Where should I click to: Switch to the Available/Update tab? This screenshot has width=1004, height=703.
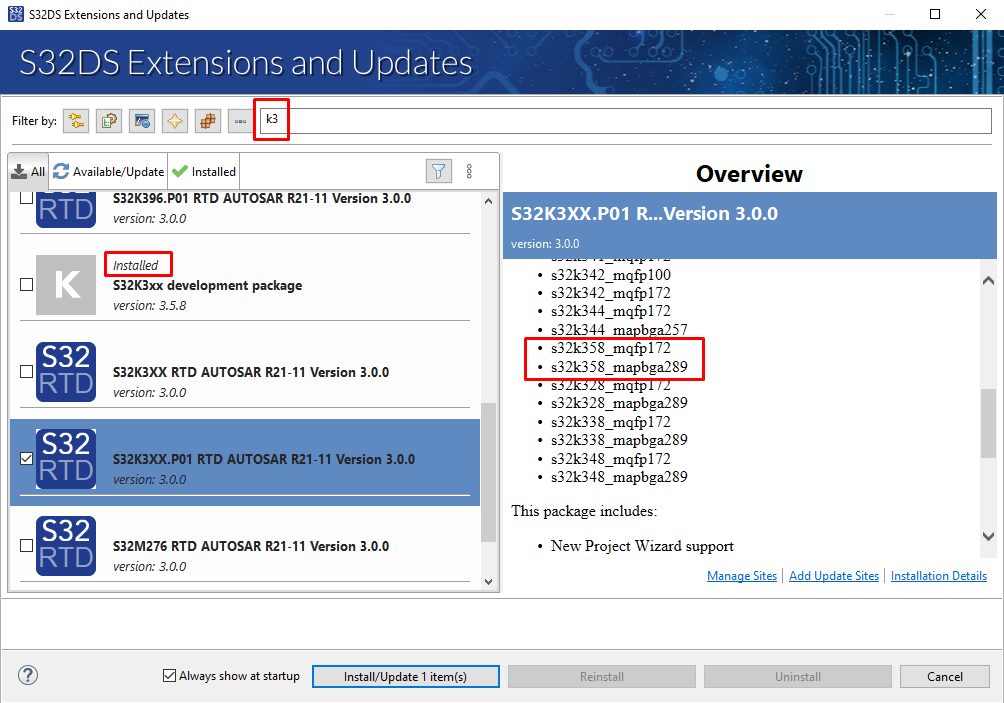pyautogui.click(x=108, y=171)
